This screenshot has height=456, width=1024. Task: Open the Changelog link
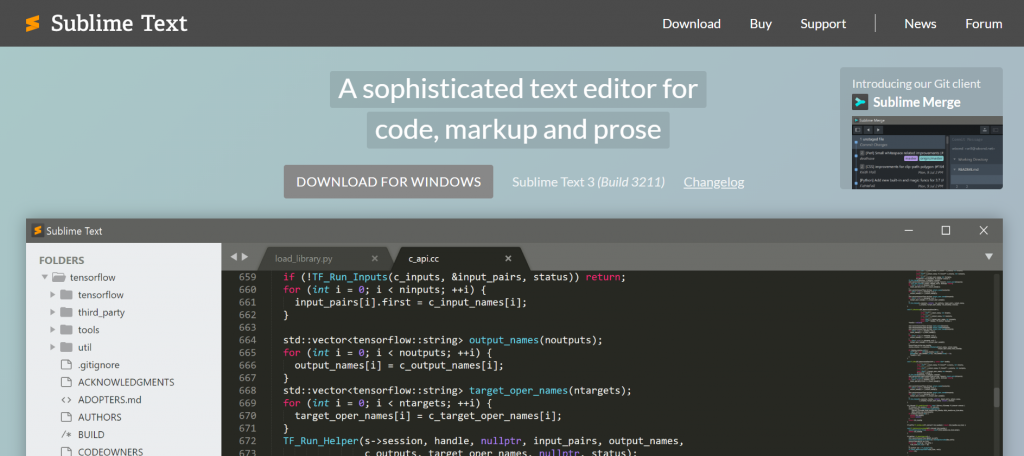(714, 182)
